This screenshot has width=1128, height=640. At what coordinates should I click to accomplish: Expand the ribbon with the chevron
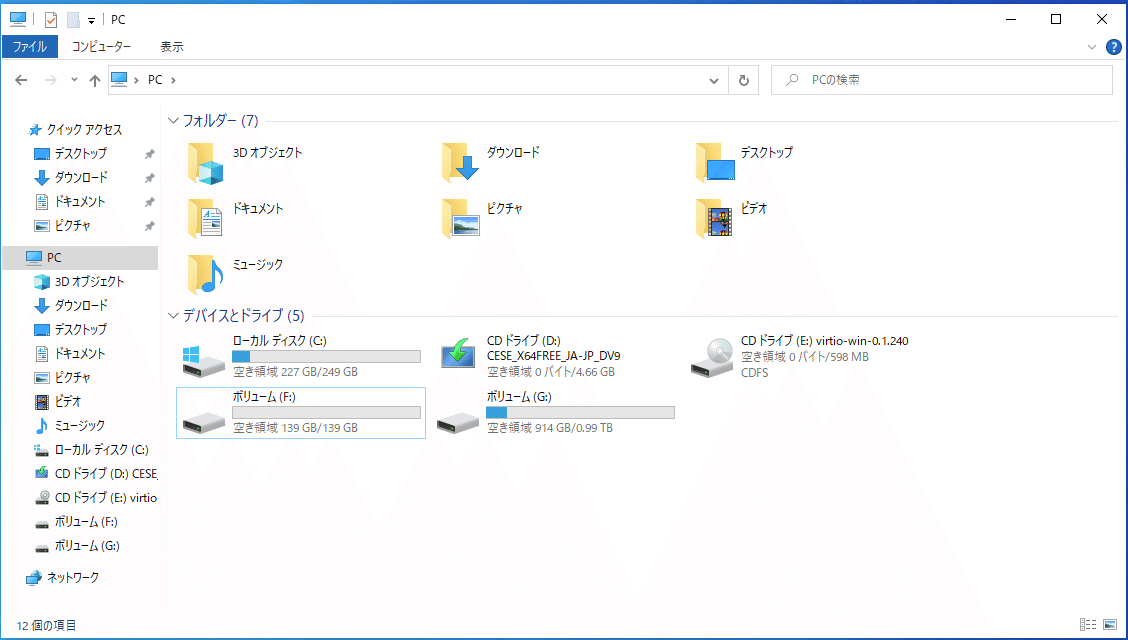(x=1092, y=47)
